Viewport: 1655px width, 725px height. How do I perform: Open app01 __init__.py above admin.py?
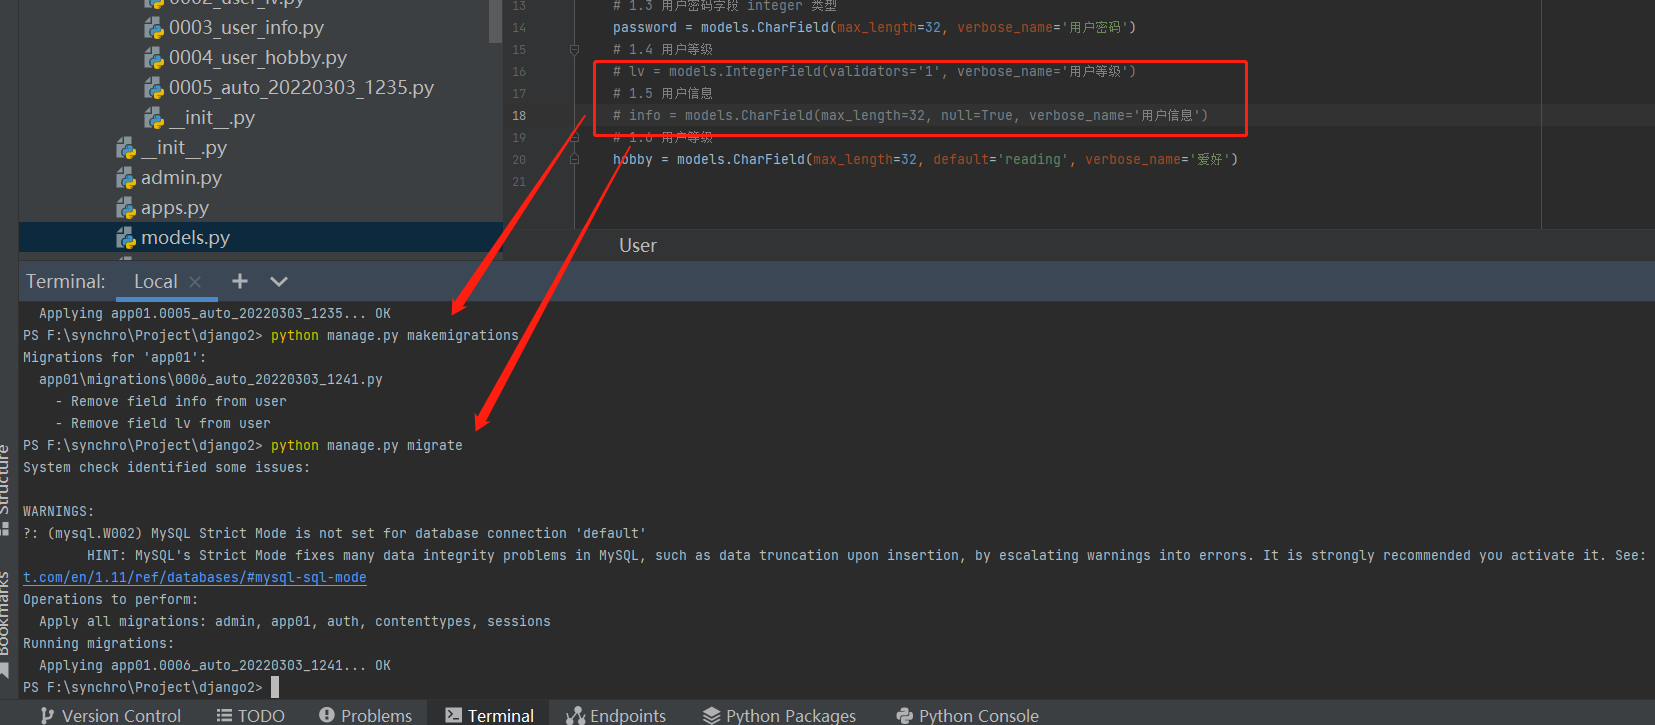[x=184, y=148]
